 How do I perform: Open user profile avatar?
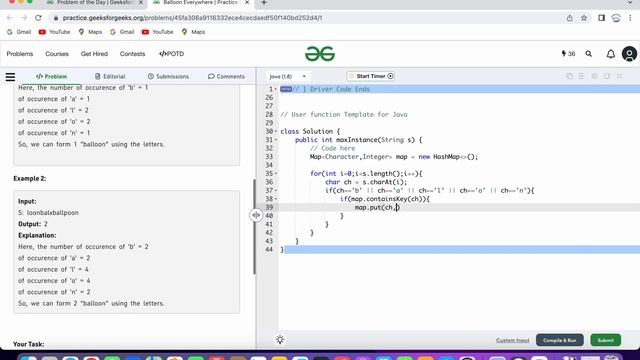click(x=629, y=54)
